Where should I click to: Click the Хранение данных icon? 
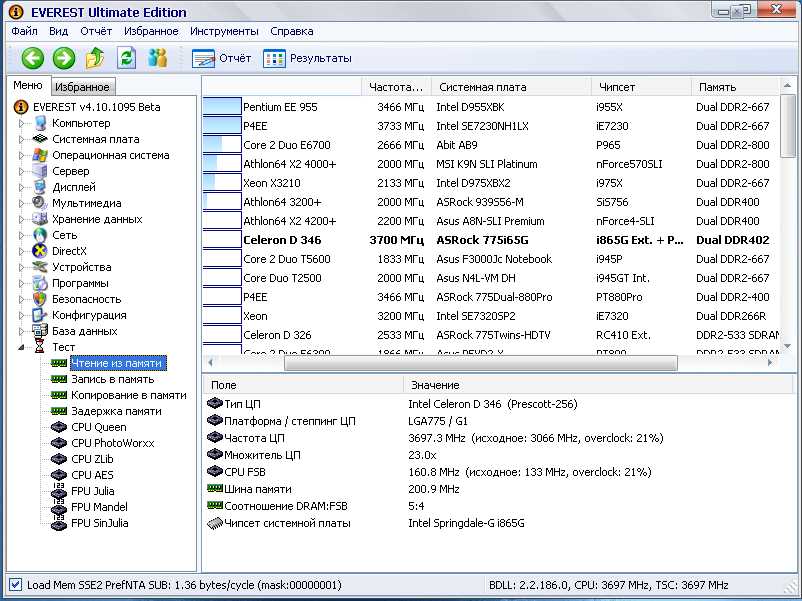coord(40,219)
